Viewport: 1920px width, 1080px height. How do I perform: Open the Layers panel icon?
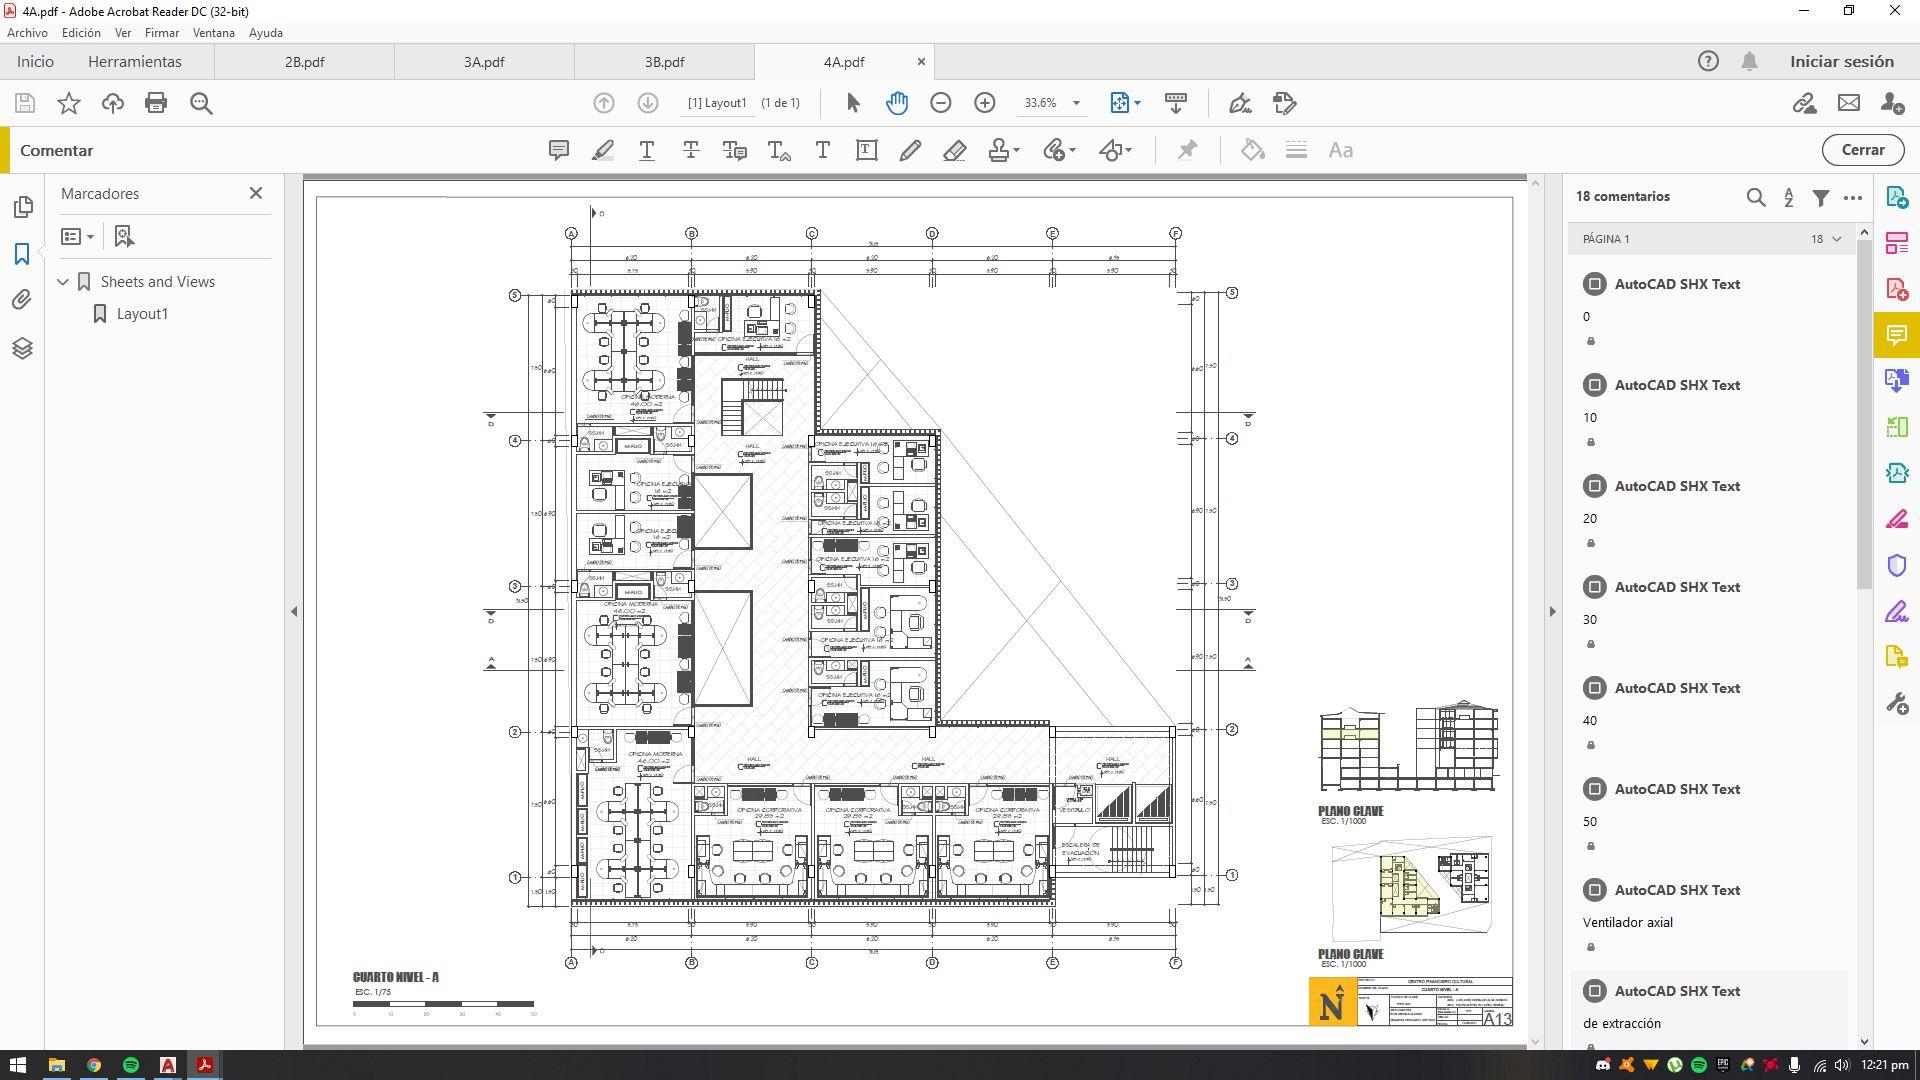point(22,348)
